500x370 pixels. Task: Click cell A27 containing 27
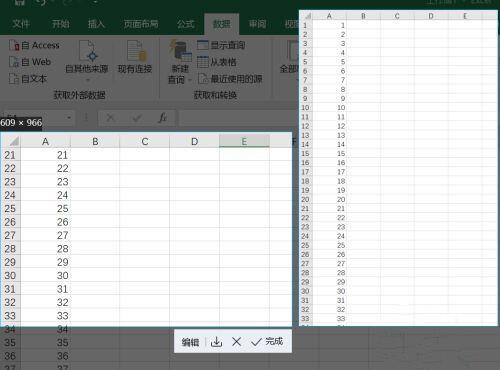click(x=45, y=235)
